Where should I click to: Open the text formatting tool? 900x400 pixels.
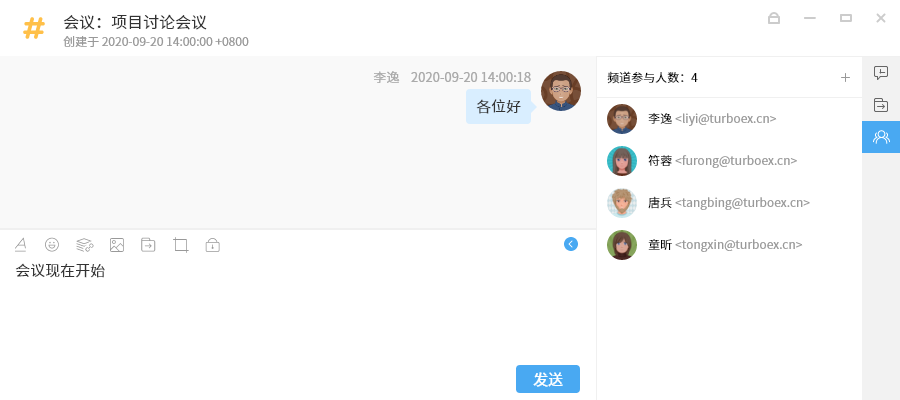pos(21,245)
